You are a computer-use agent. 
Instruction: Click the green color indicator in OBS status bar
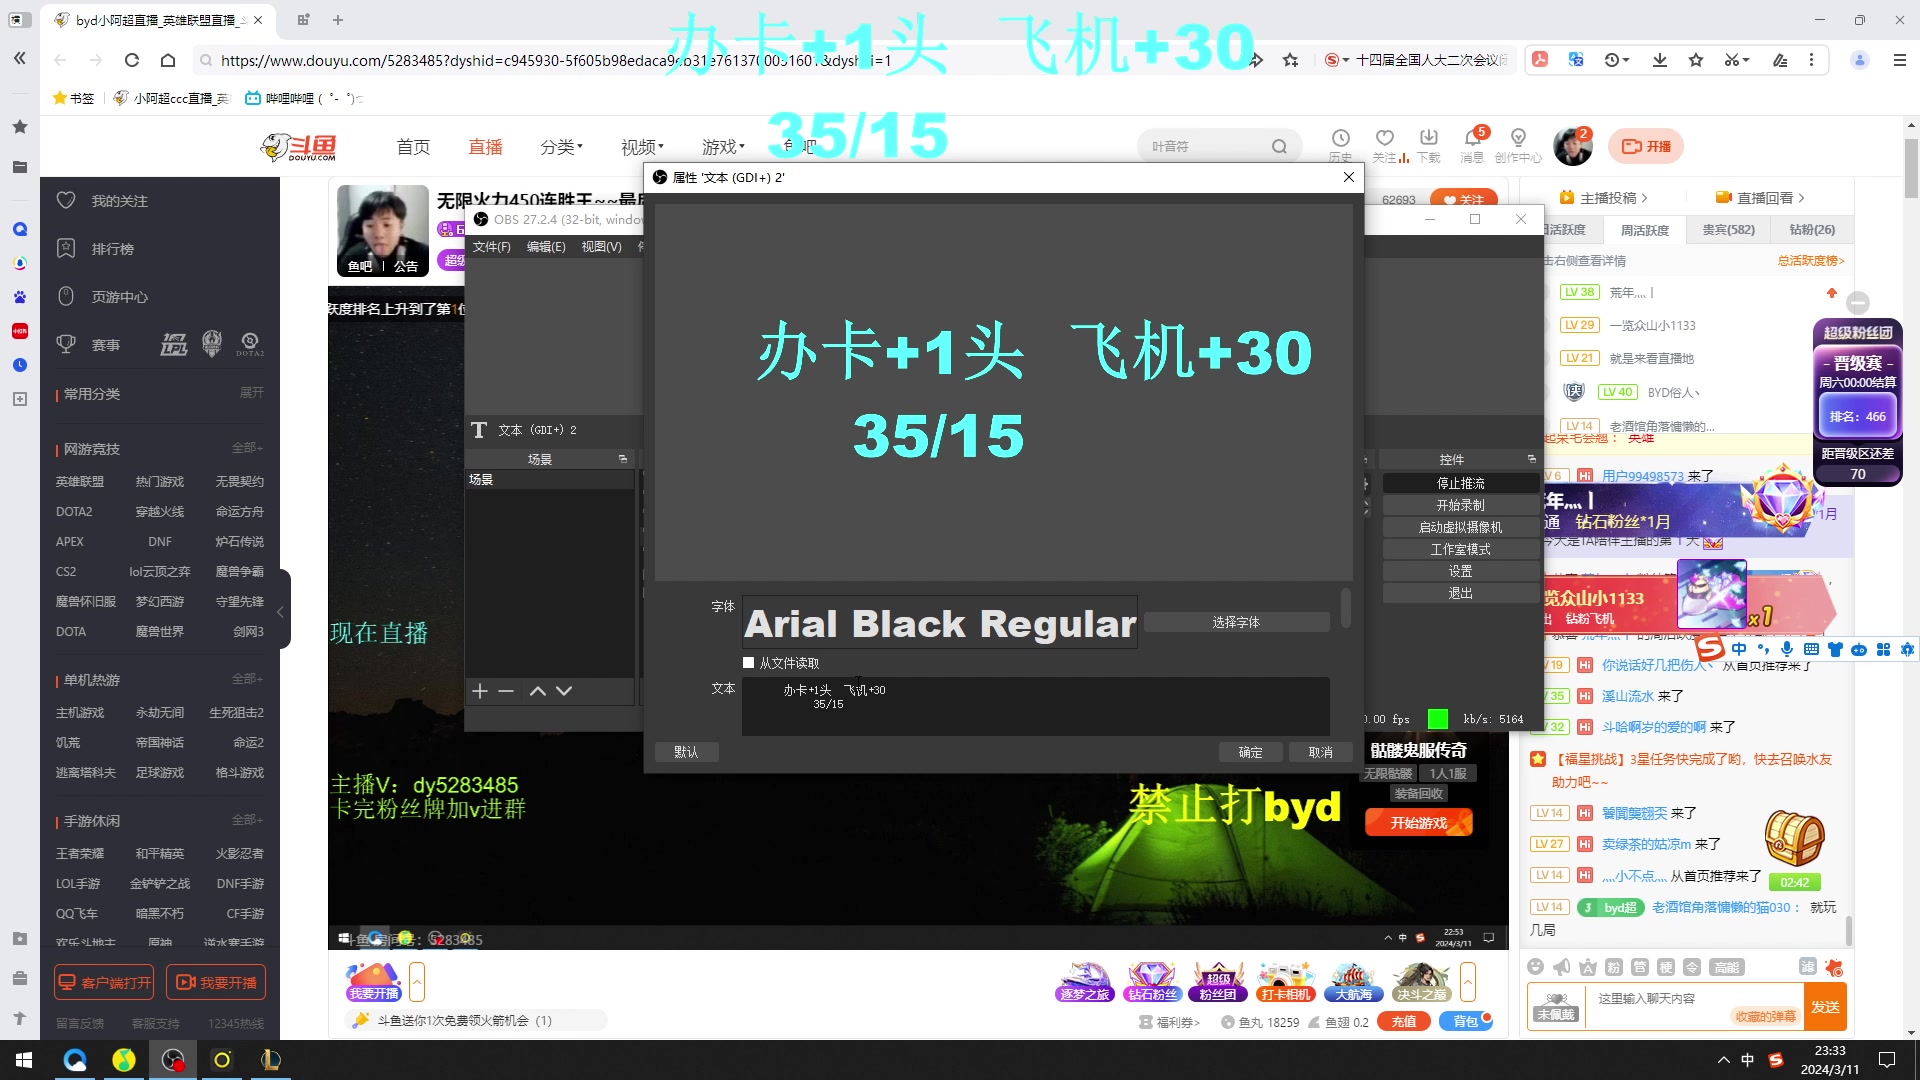click(1438, 718)
